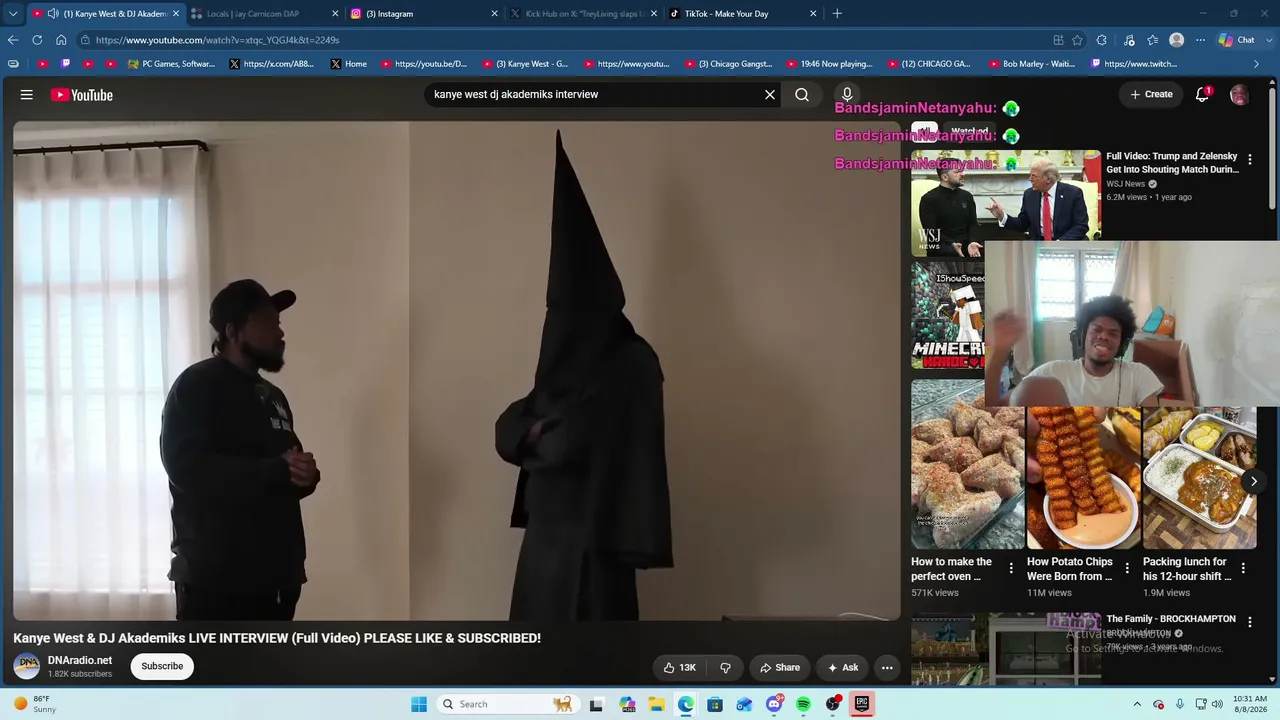Mute the playing Kanye West tab
The width and height of the screenshot is (1280, 720).
pyautogui.click(x=53, y=14)
